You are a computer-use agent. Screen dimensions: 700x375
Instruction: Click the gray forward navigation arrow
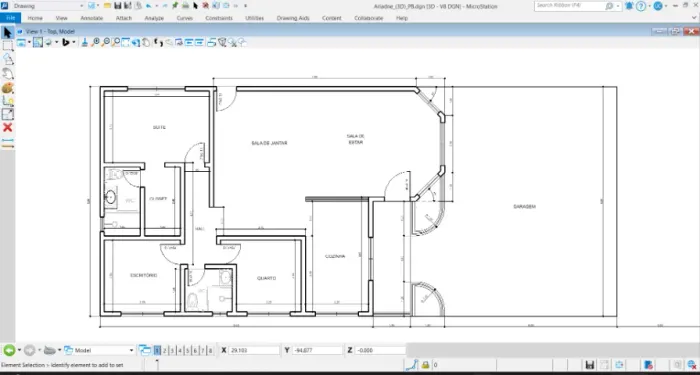[30, 350]
